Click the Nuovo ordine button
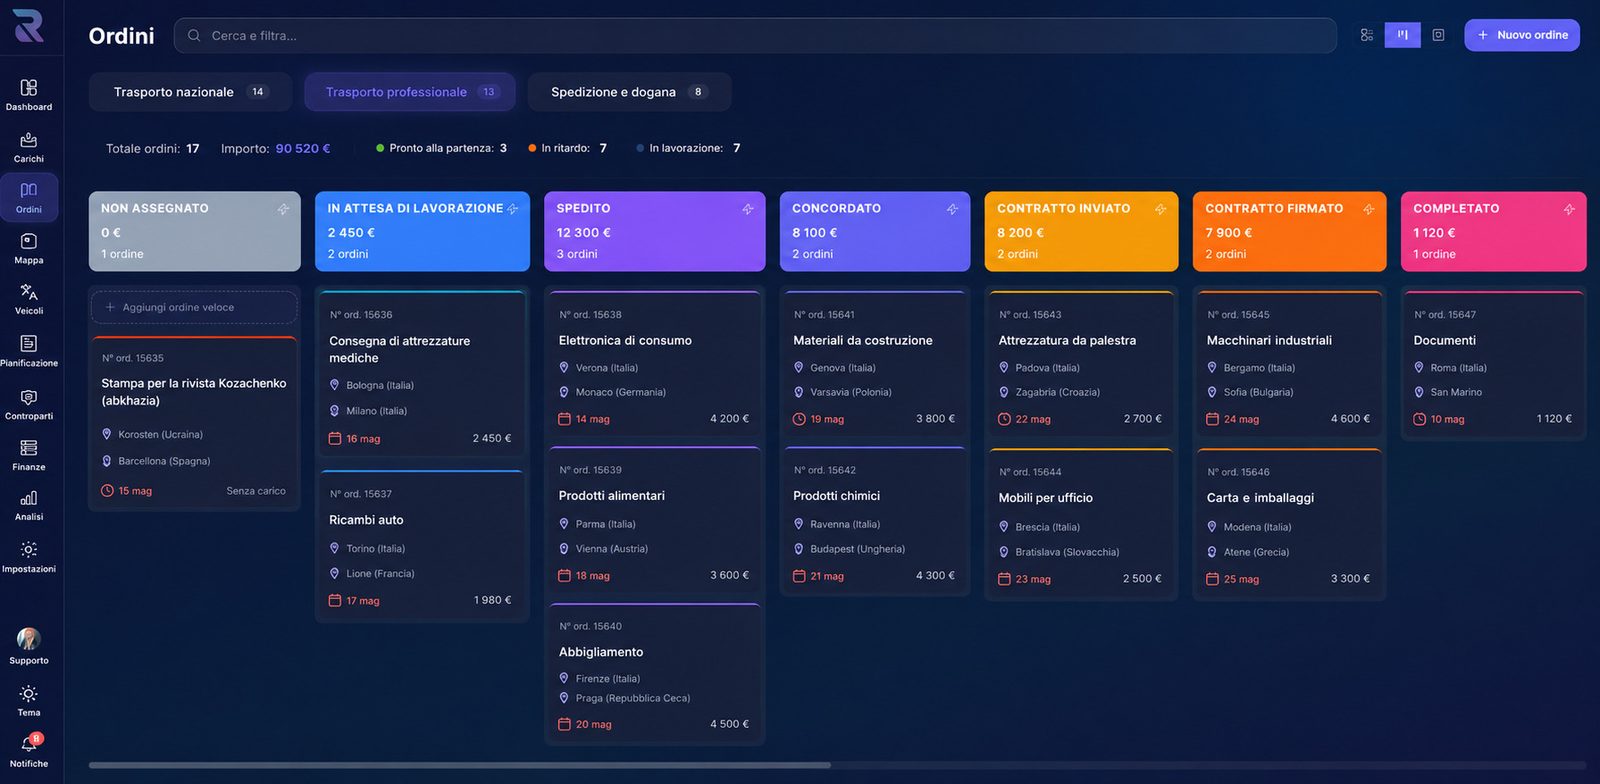1600x784 pixels. tap(1522, 35)
